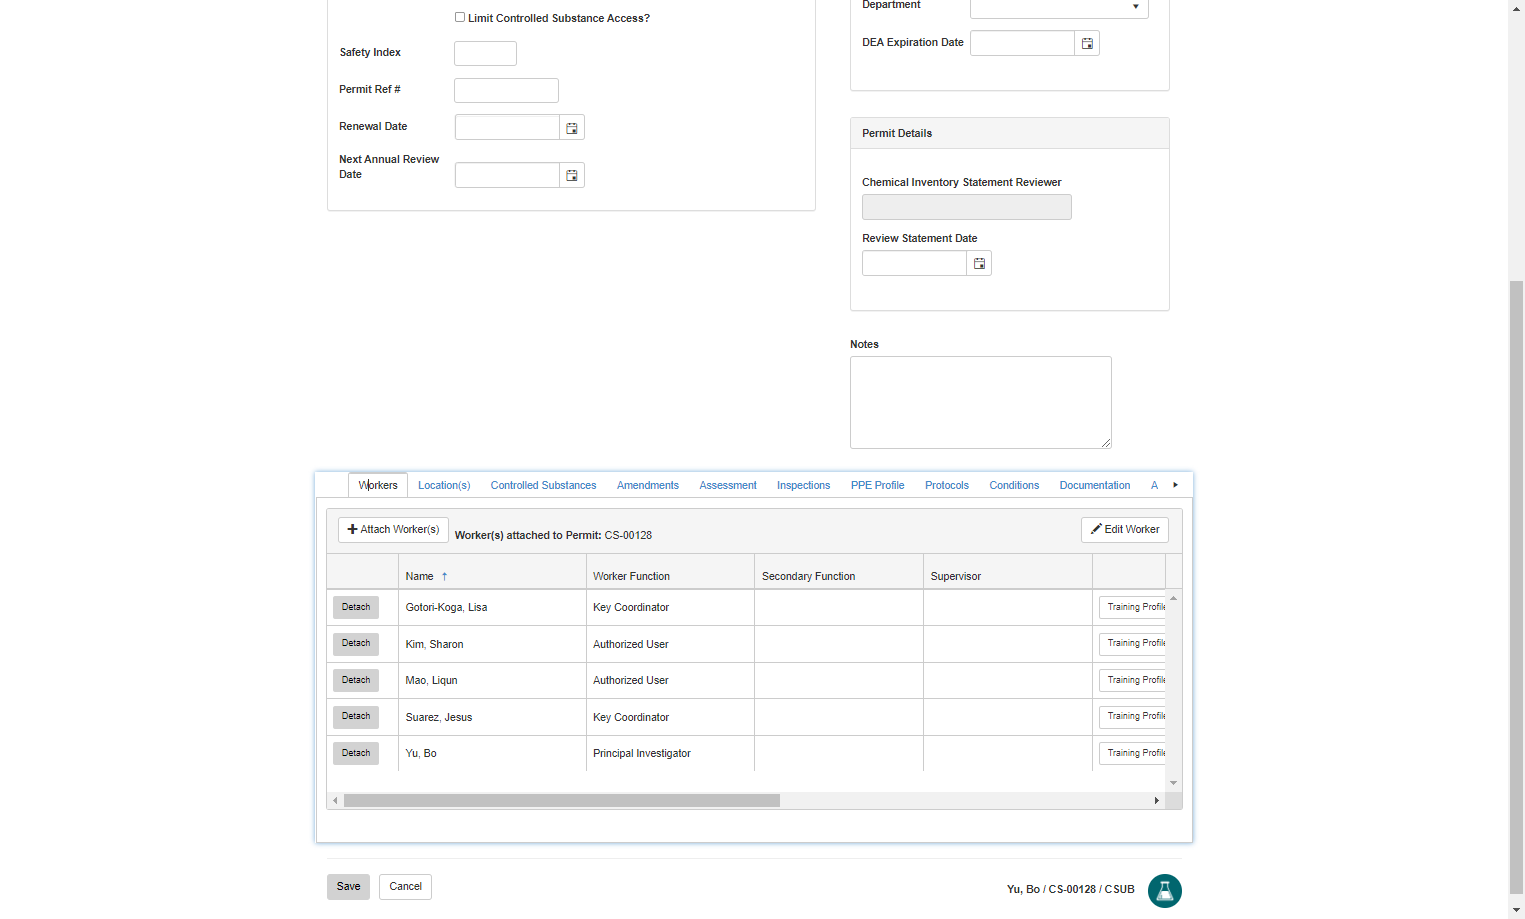
Task: Open the Controlled Substances tab
Action: click(543, 486)
